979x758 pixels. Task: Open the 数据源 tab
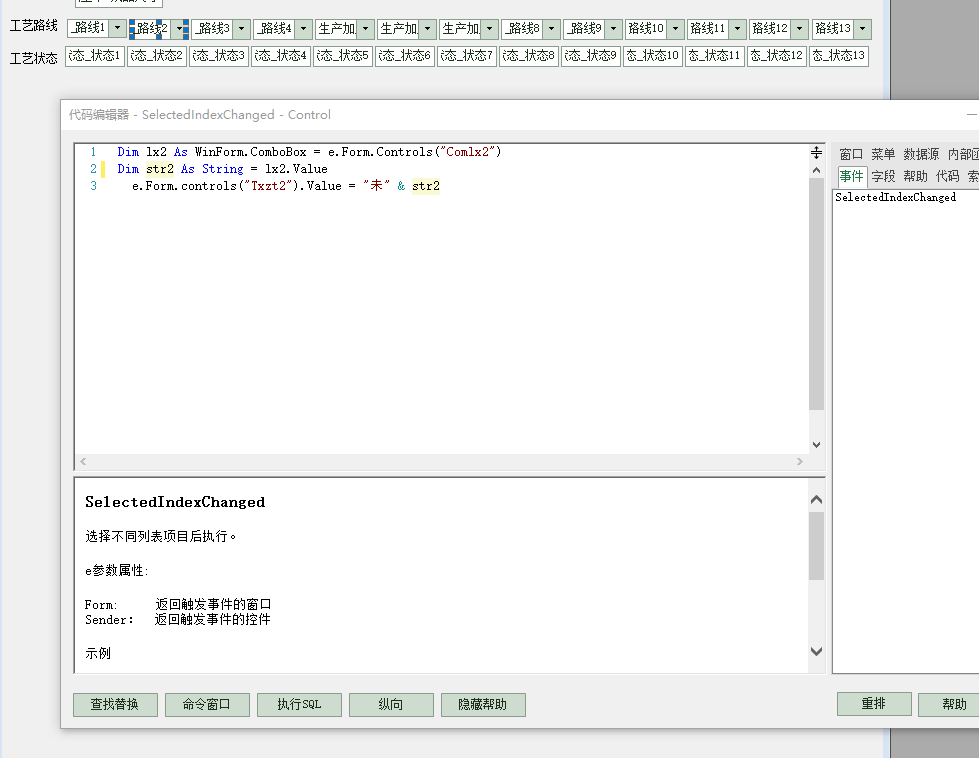921,154
